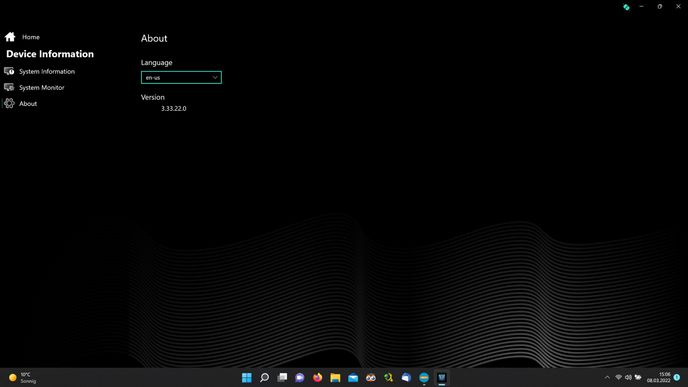Screen dimensions: 688x387
Task: Open the white blue taskbar app
Action: (406, 377)
